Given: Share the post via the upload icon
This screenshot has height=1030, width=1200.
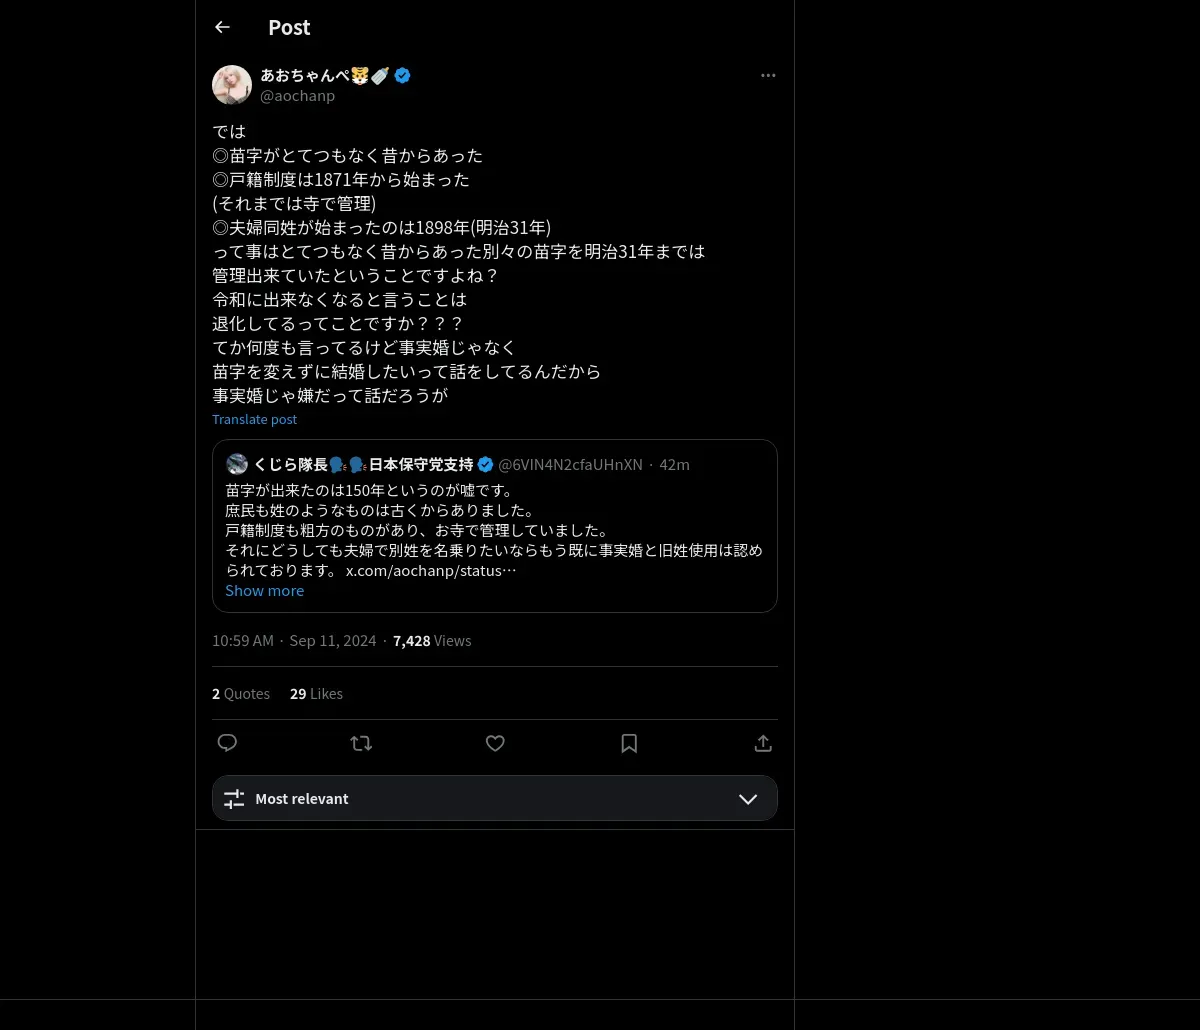Looking at the screenshot, I should [x=763, y=743].
